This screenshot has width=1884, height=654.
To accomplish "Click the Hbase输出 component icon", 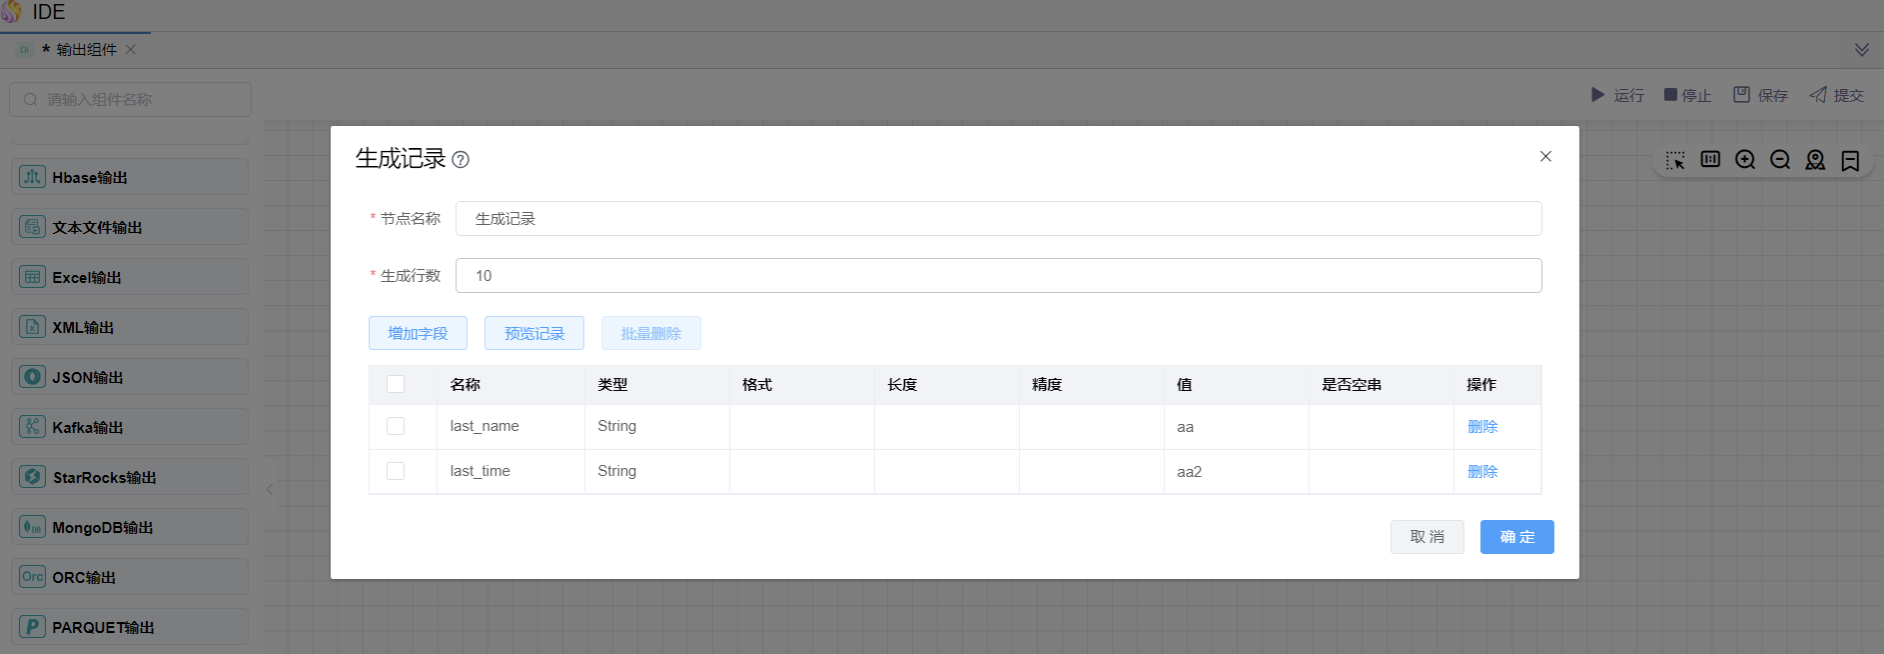I will [32, 177].
